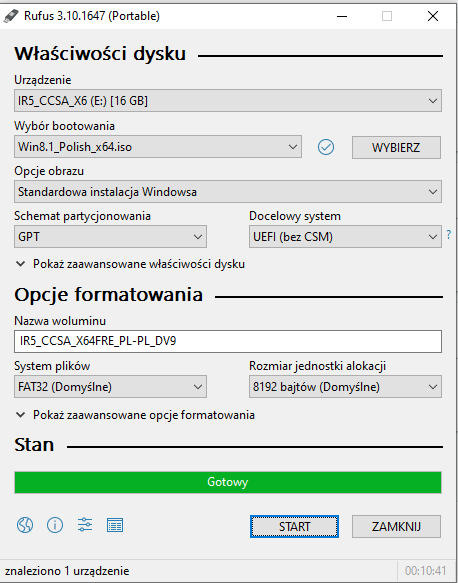Open the Opcje obrazu dropdown
This screenshot has height=583, width=458.
point(228,192)
